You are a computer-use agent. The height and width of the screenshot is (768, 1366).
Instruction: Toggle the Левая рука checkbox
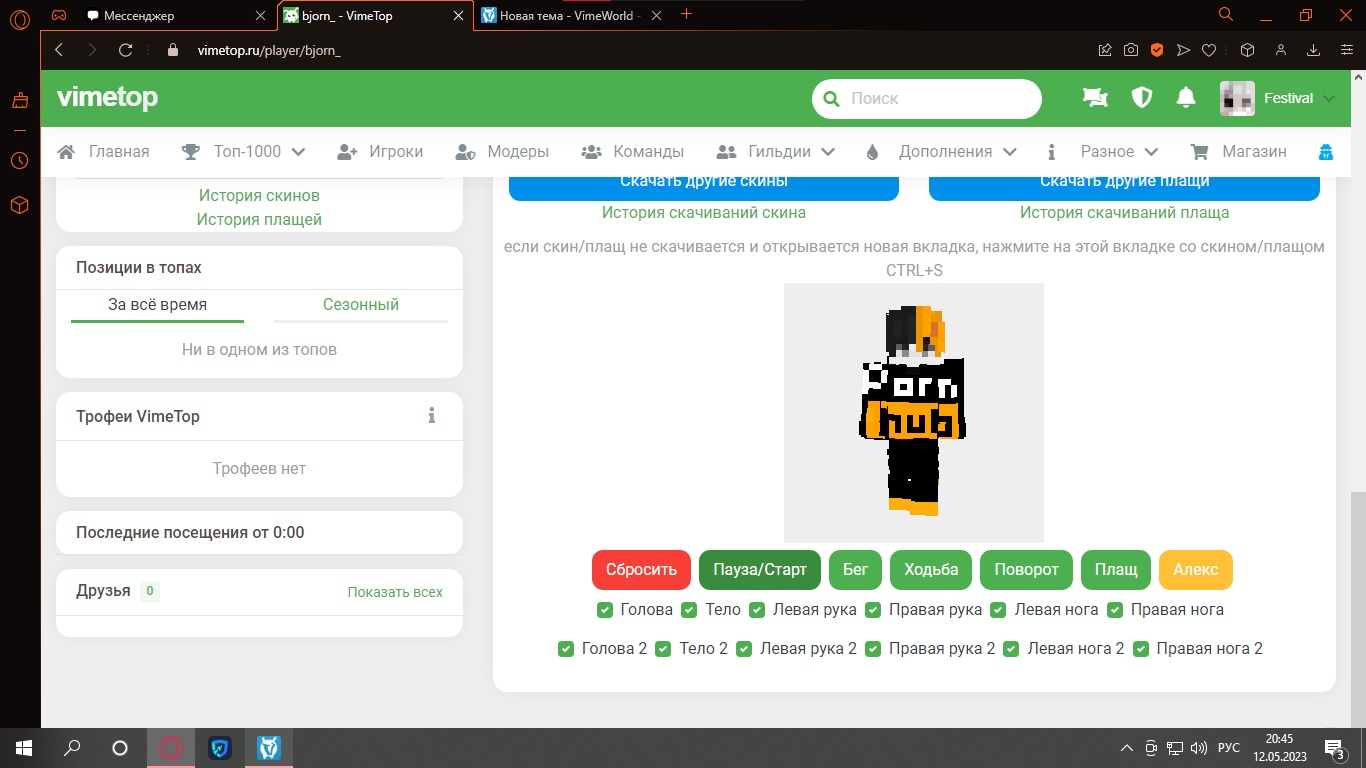tap(755, 610)
